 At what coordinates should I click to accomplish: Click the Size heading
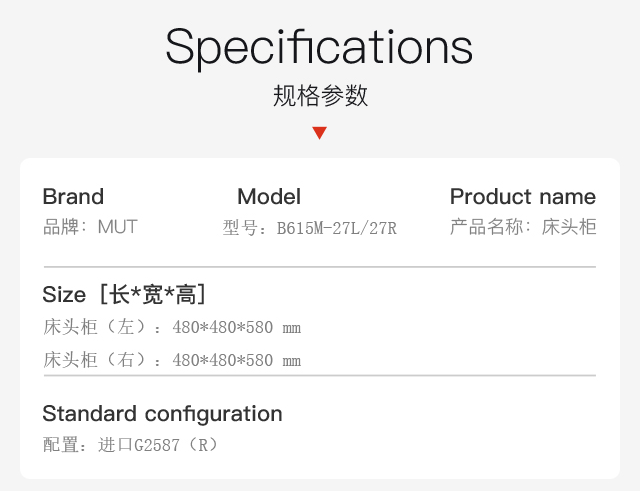pyautogui.click(x=64, y=294)
